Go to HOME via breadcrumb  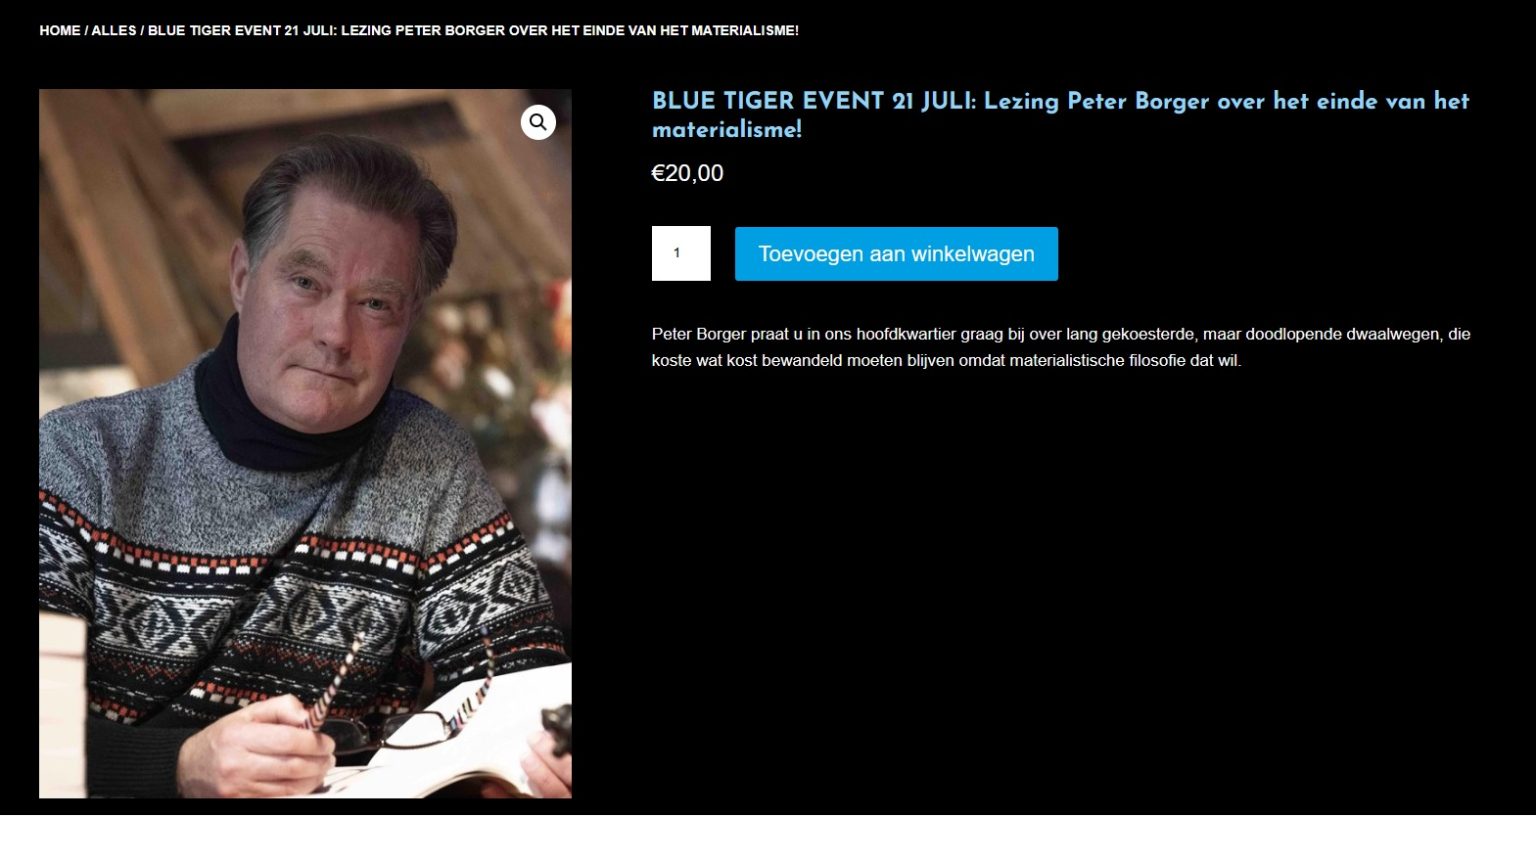click(x=60, y=31)
